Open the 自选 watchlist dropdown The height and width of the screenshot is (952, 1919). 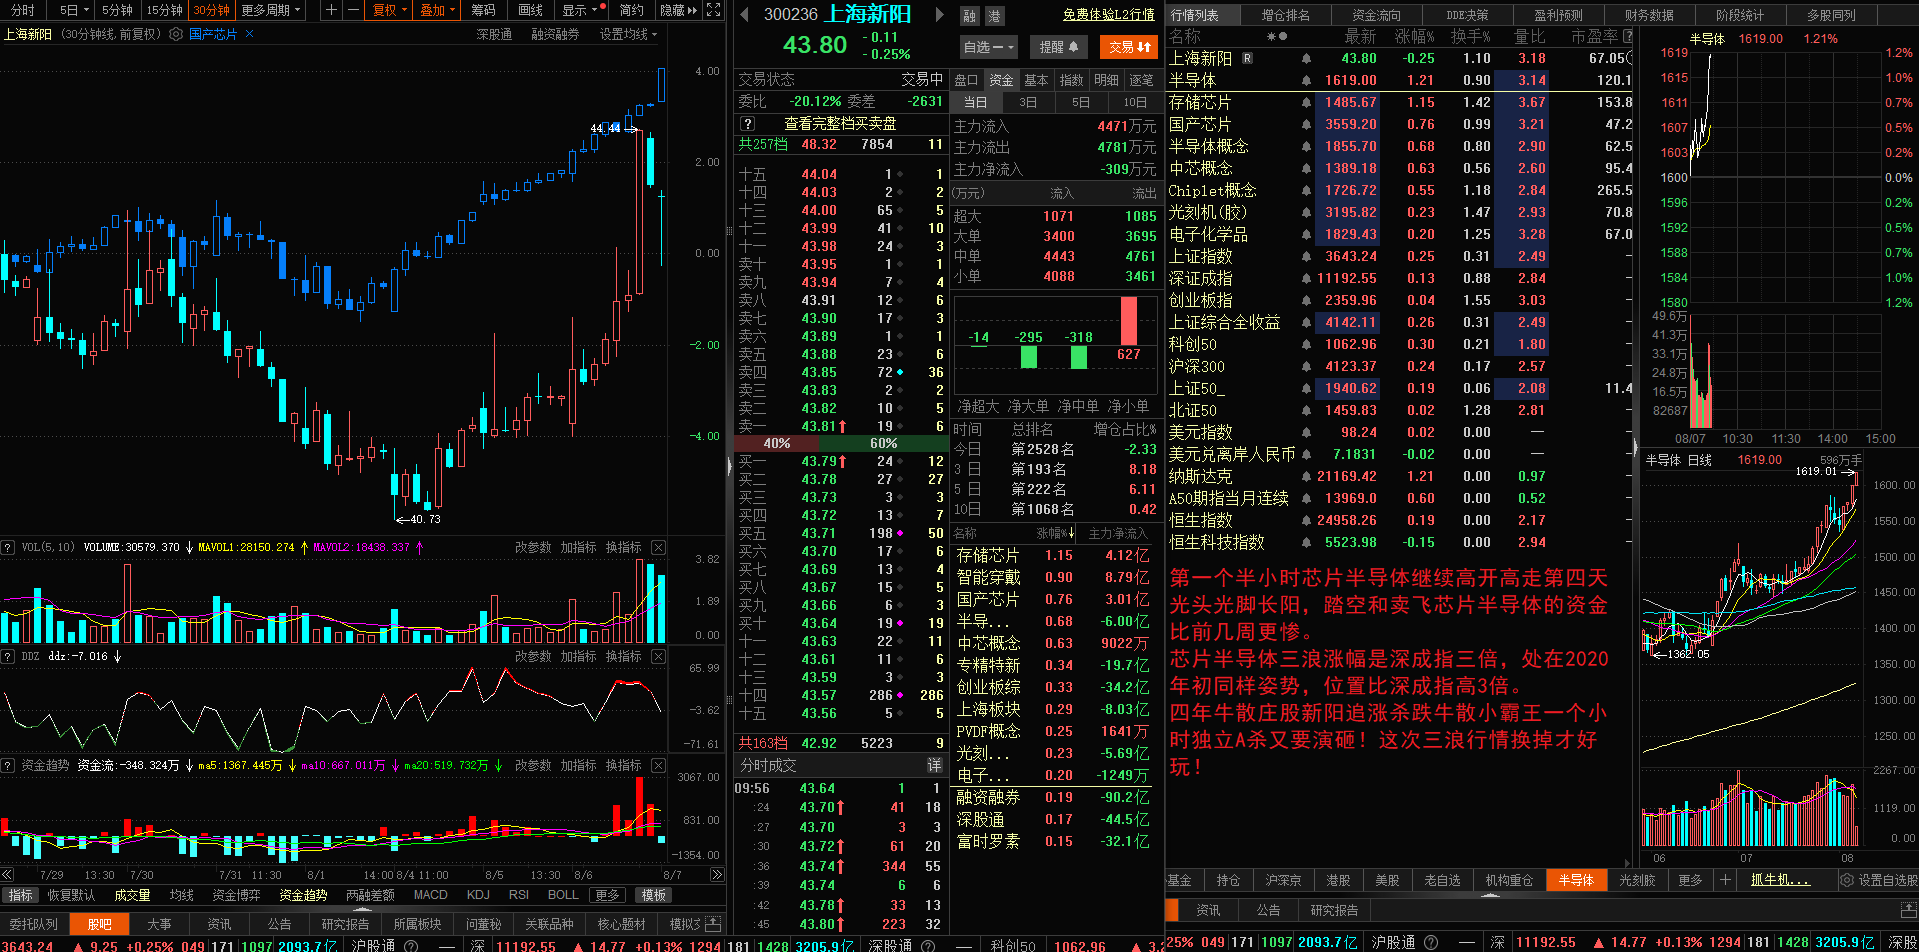pos(988,47)
